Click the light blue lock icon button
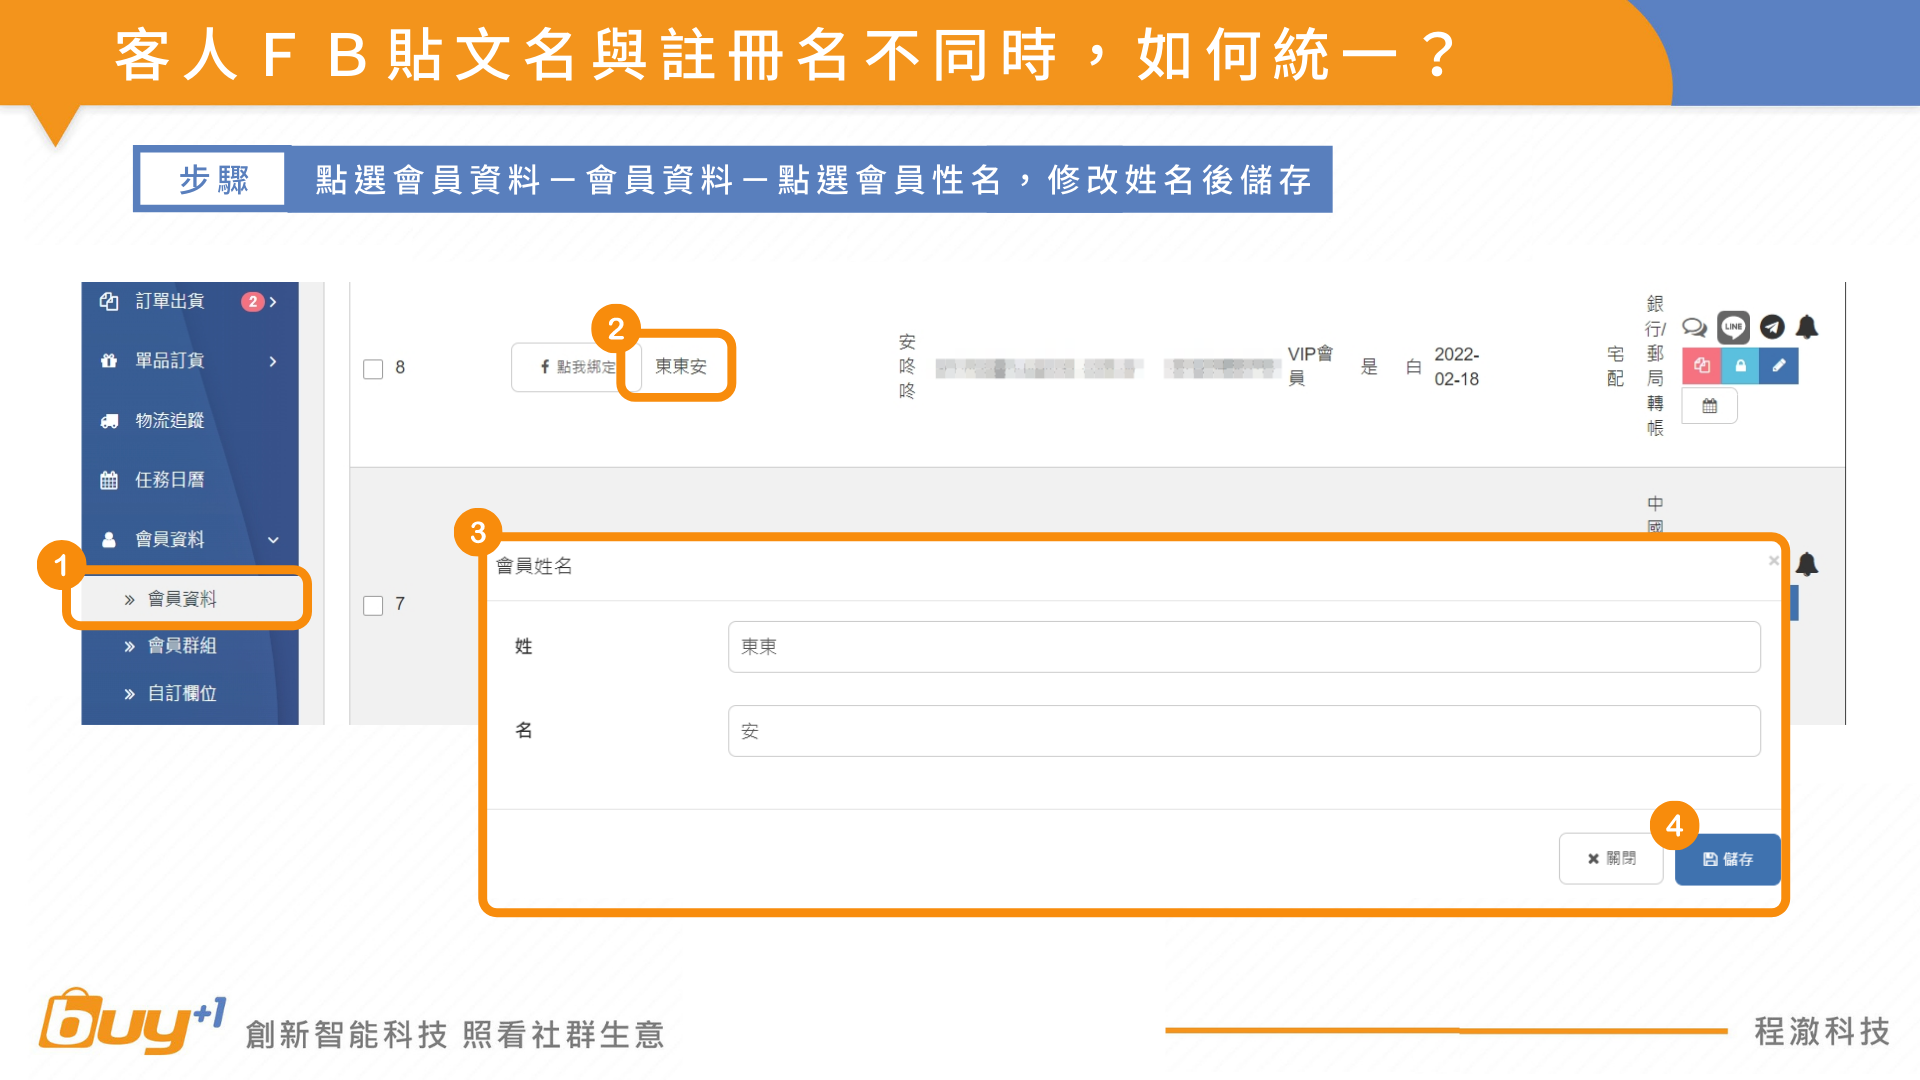 (1740, 366)
